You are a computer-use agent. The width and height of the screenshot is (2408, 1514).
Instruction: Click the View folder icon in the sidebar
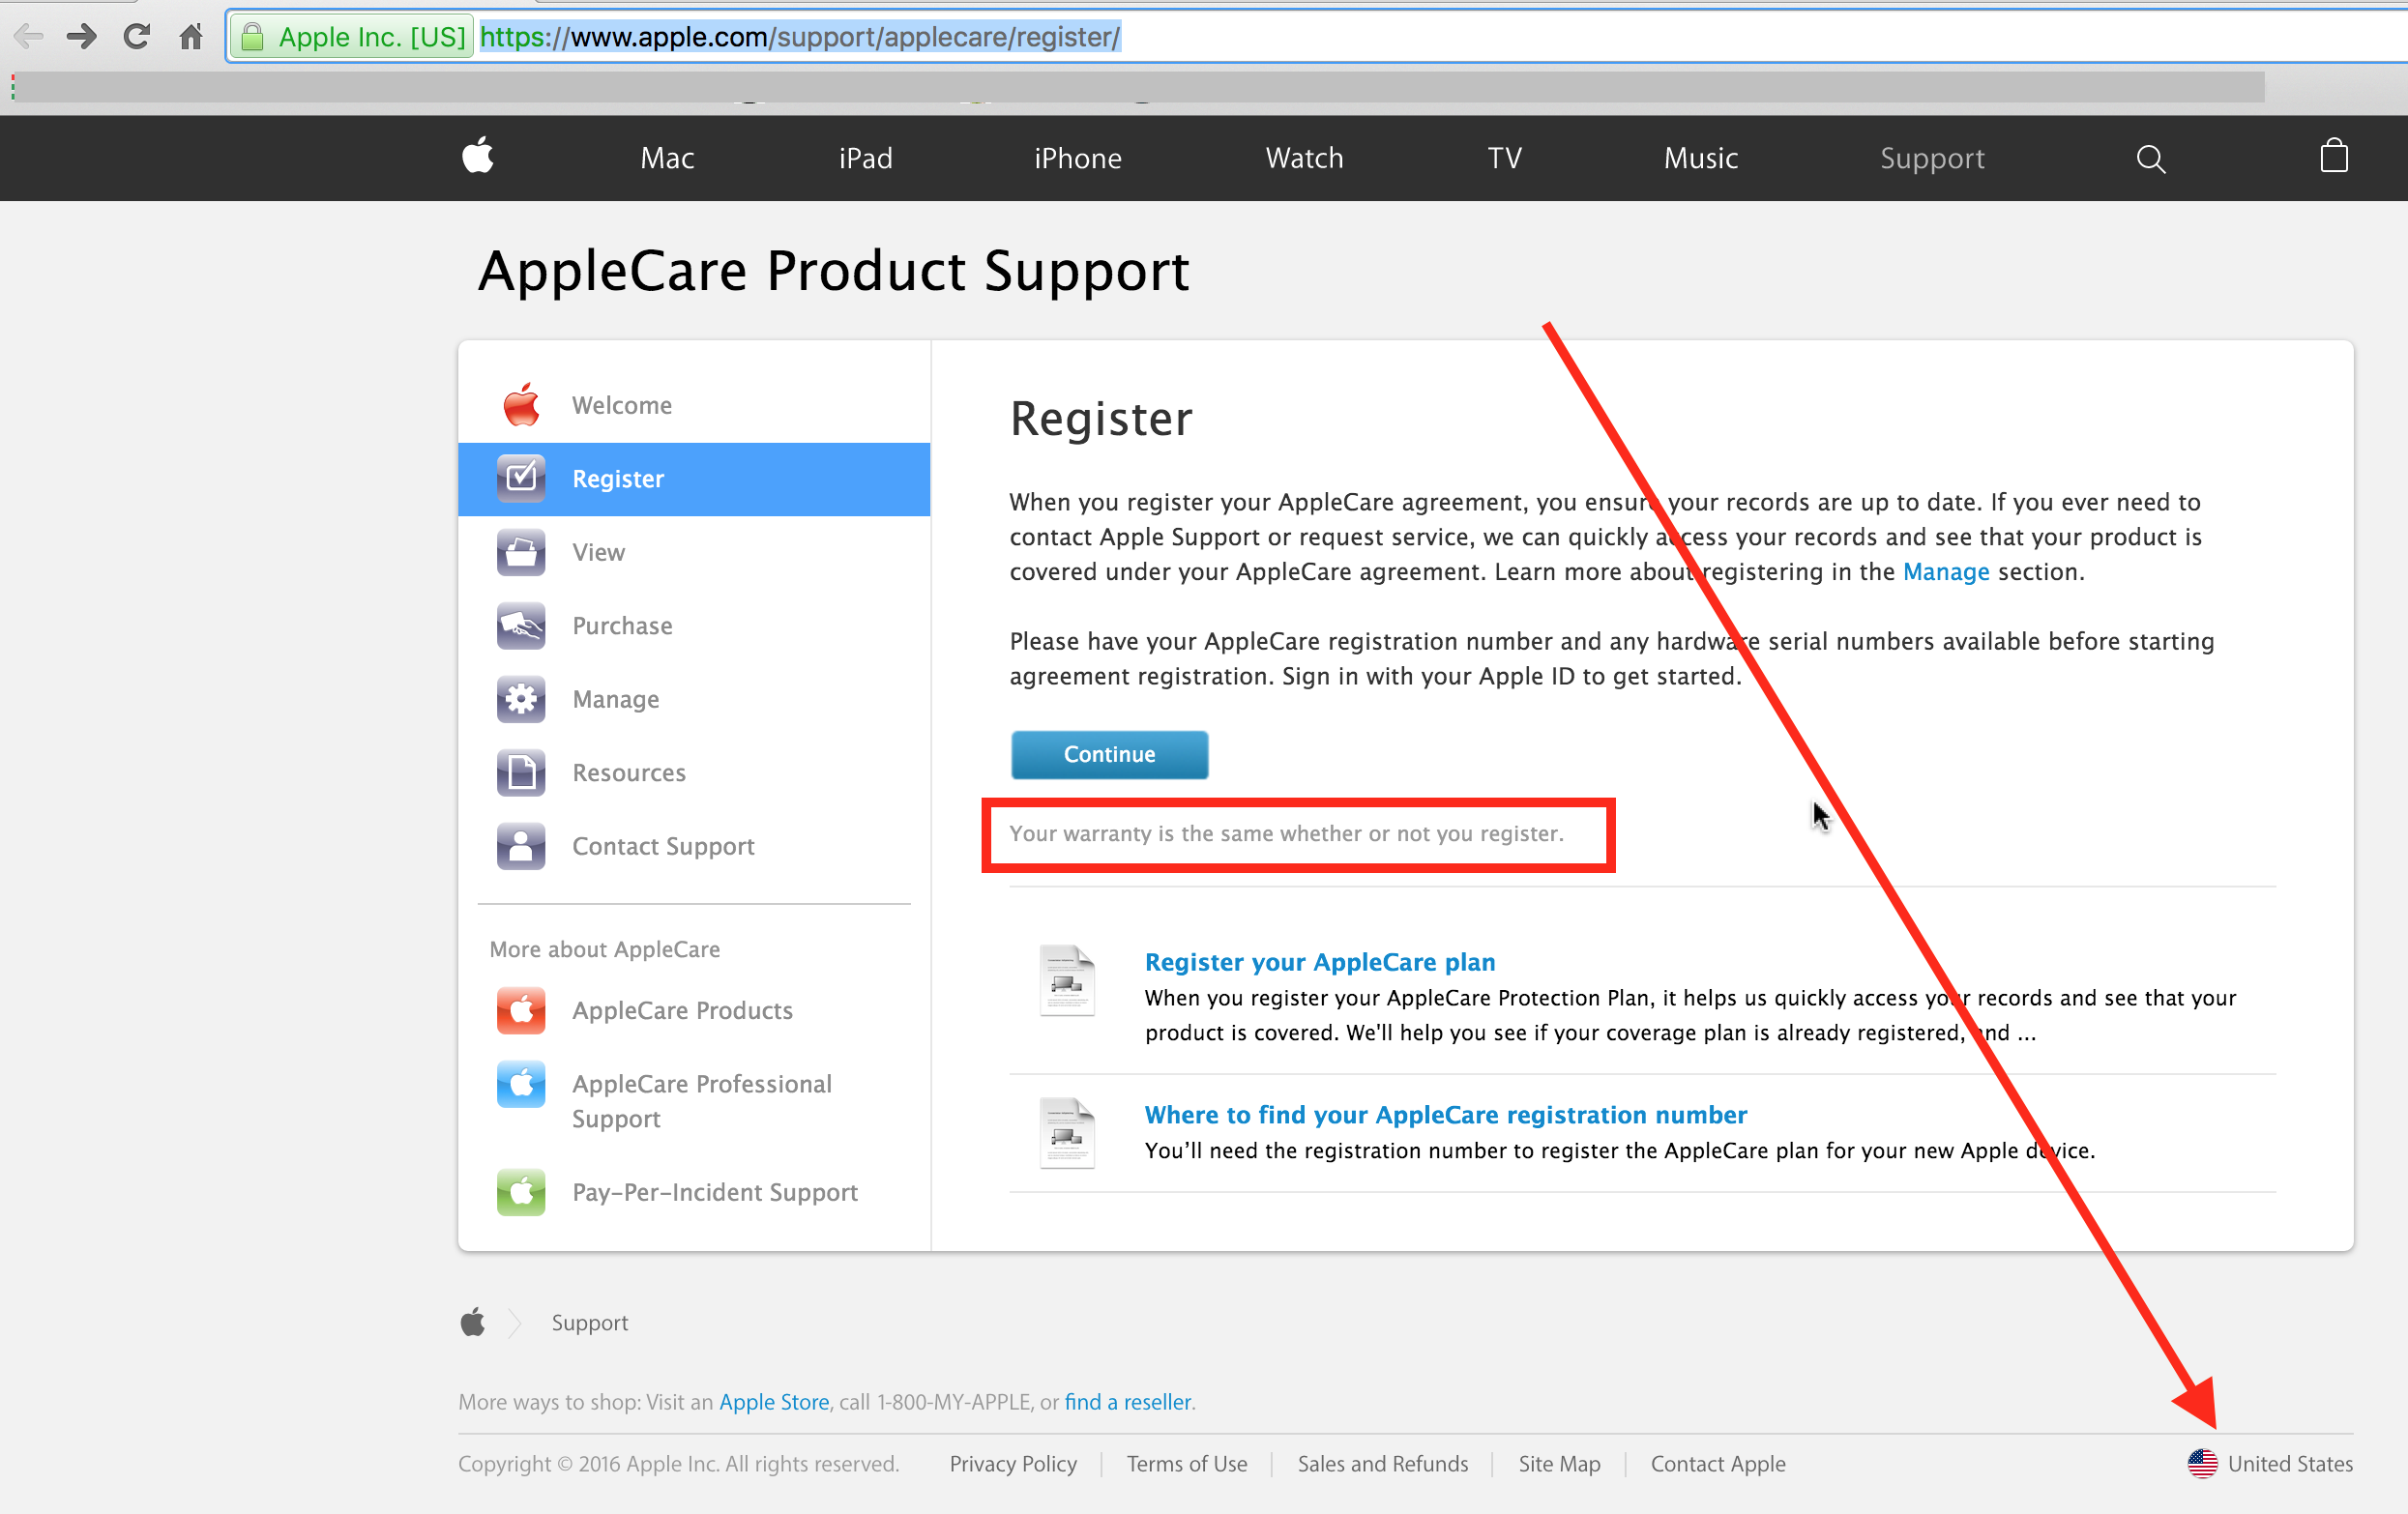521,552
